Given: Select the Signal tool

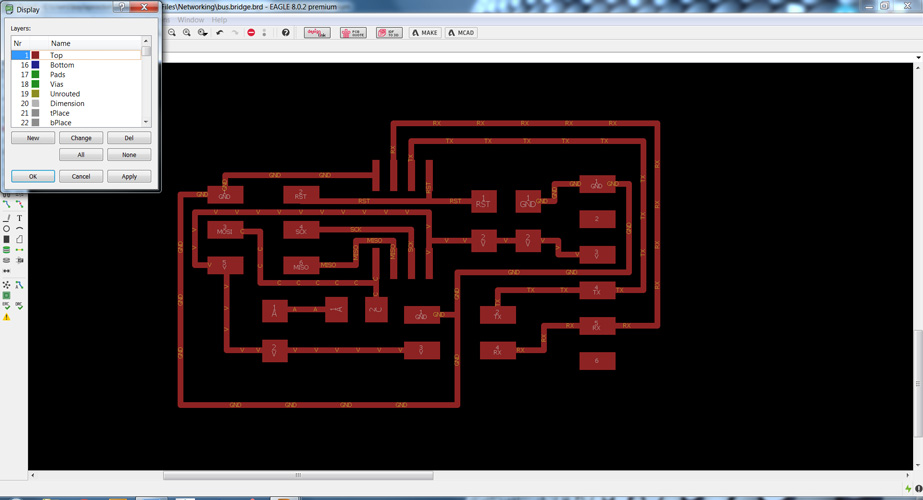Looking at the screenshot, I should click(19, 250).
